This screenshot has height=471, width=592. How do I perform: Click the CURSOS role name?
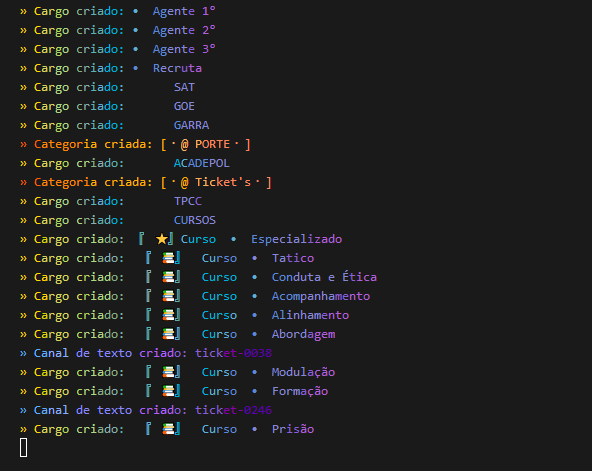point(195,220)
